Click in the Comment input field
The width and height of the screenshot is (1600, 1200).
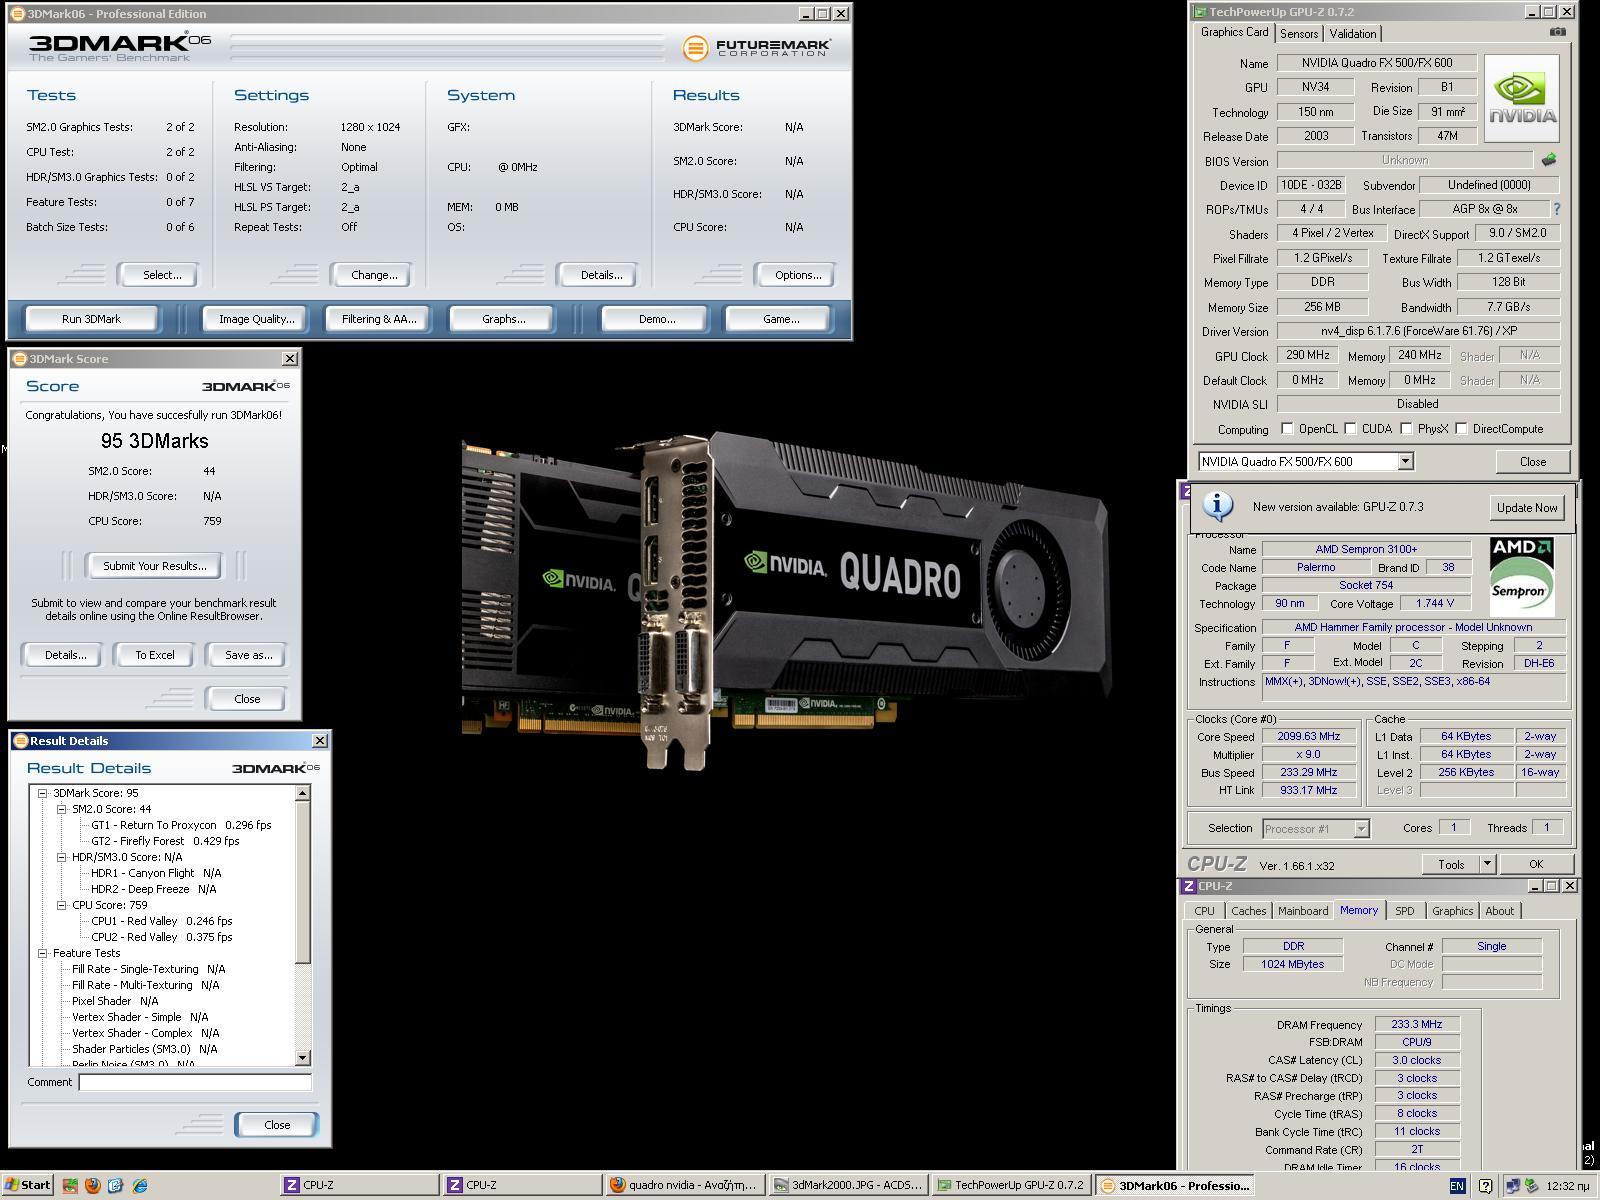pos(195,1082)
